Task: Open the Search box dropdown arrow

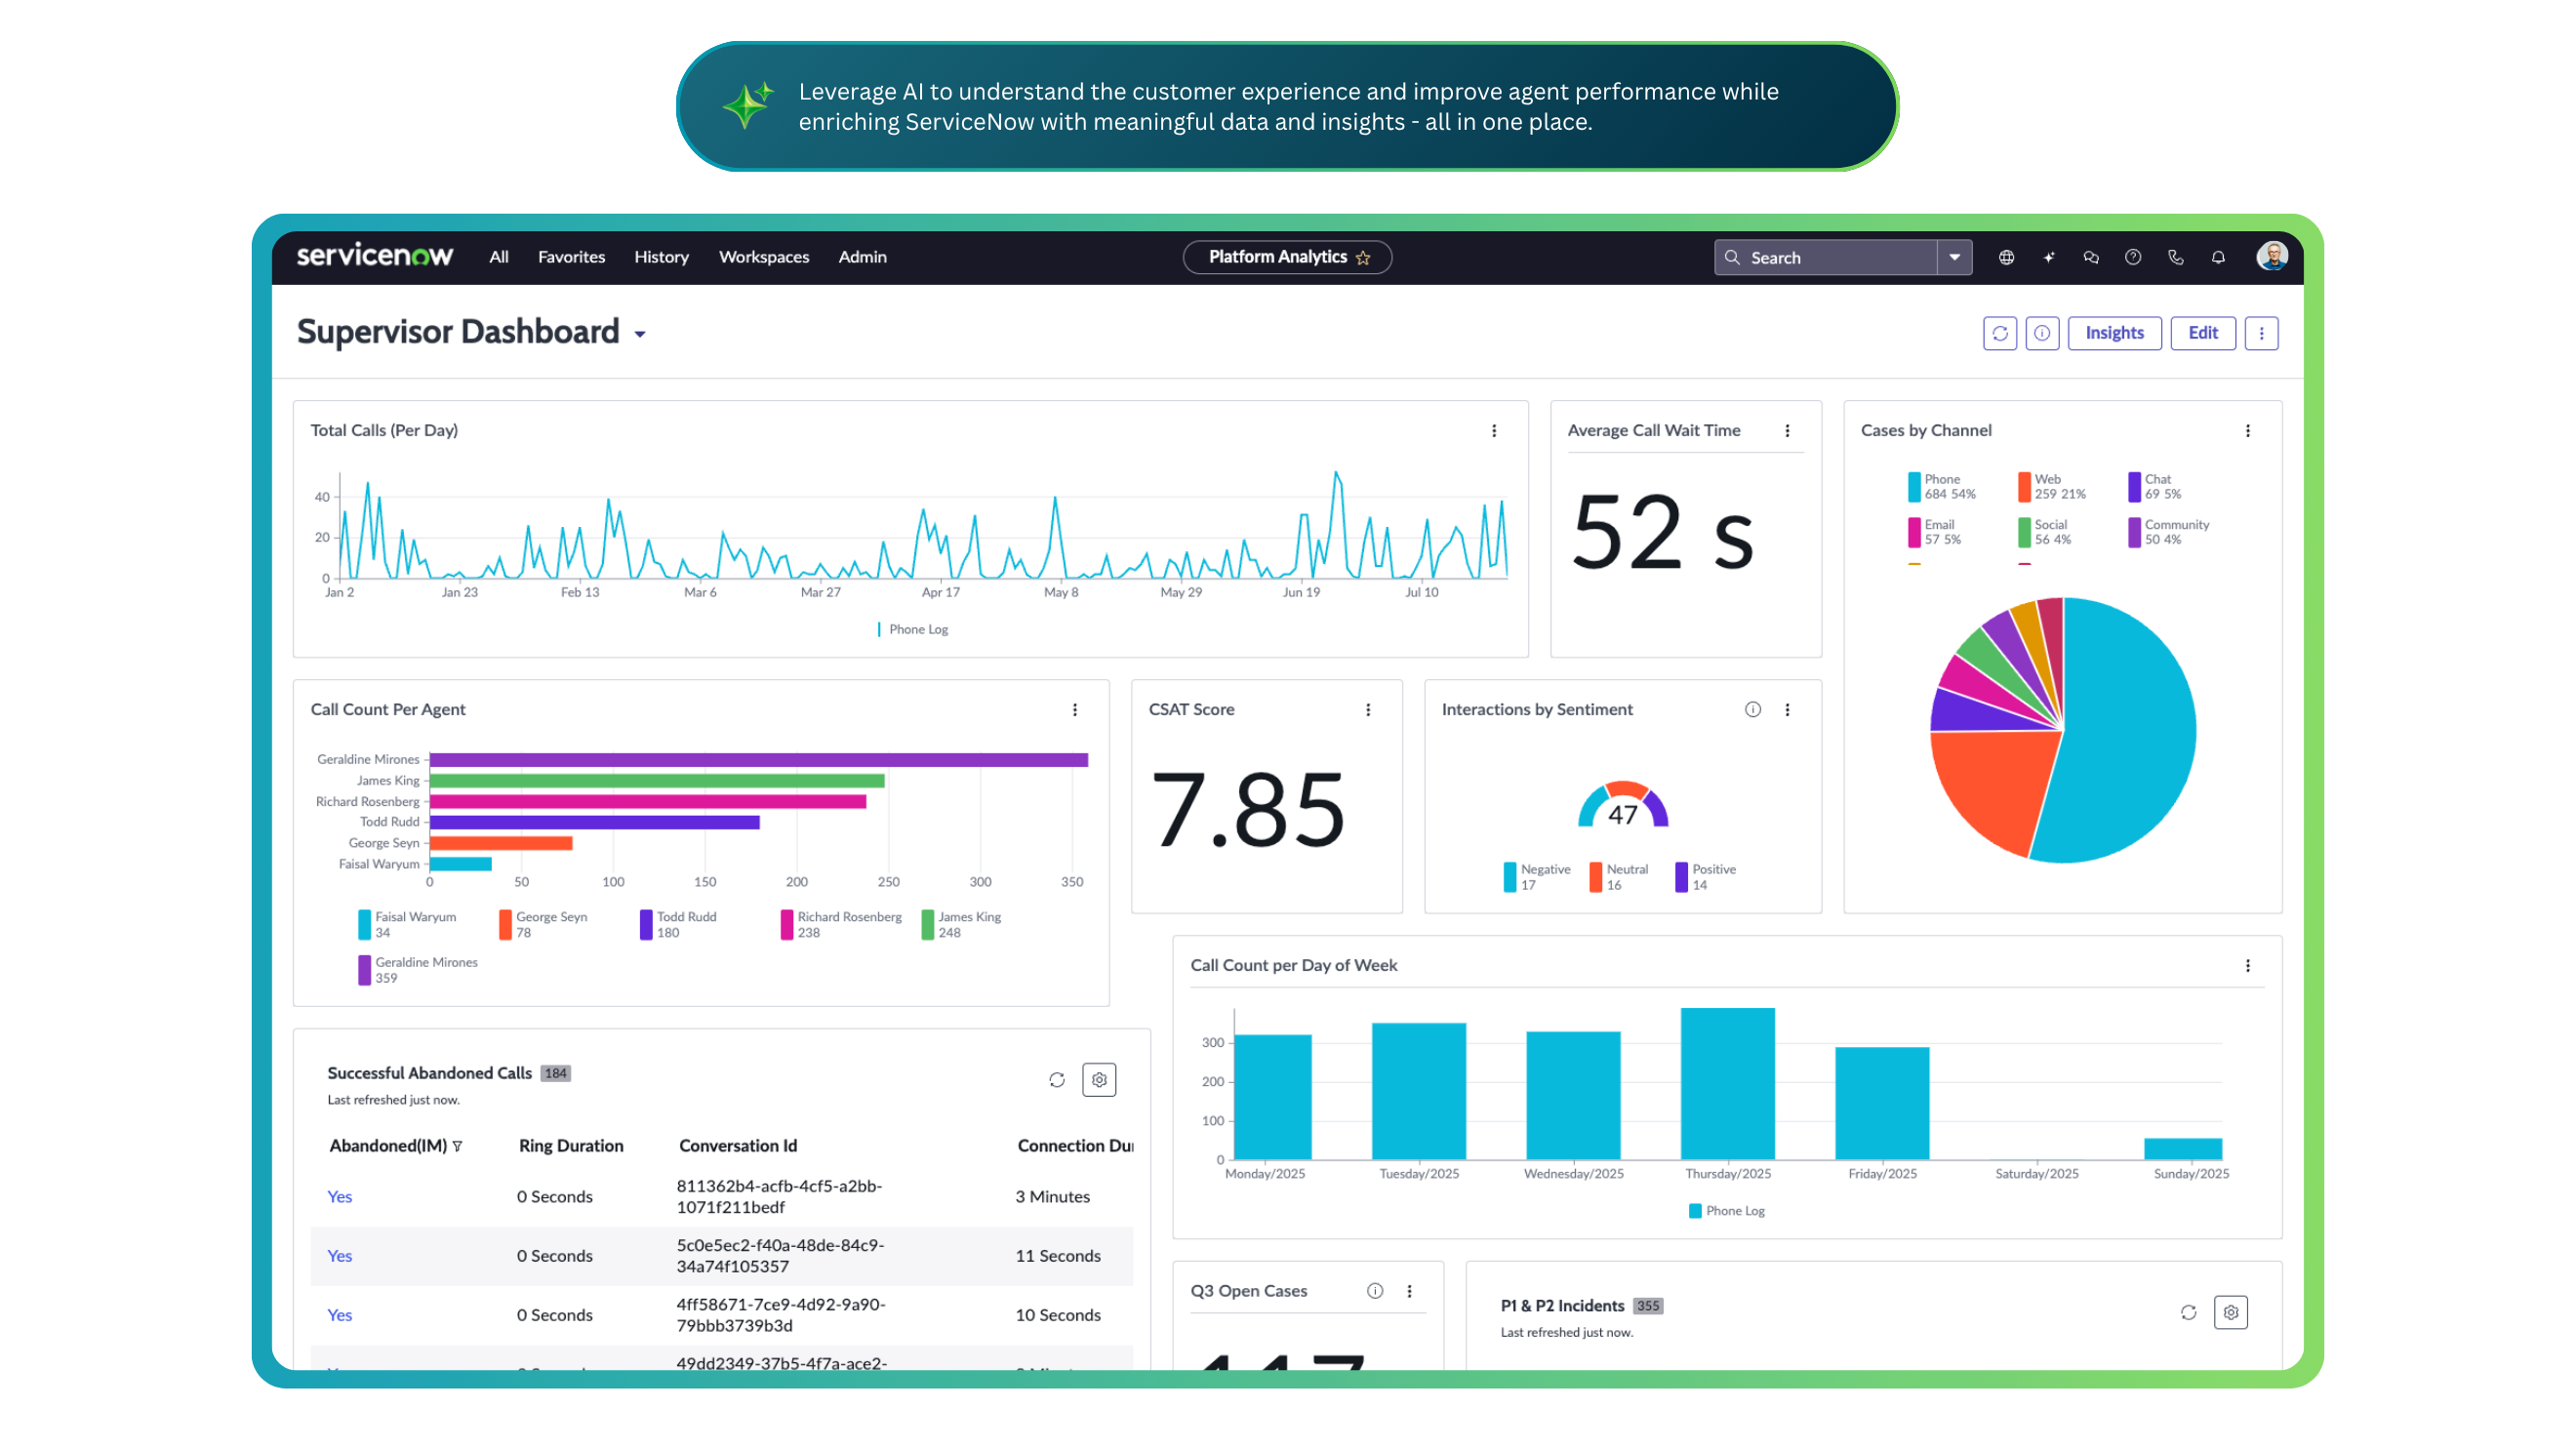Action: coord(1954,257)
